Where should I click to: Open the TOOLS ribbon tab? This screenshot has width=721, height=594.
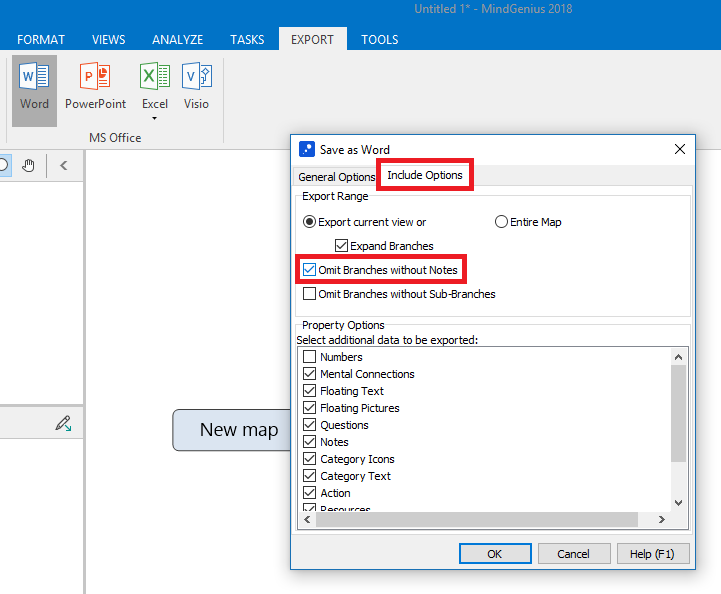point(380,40)
